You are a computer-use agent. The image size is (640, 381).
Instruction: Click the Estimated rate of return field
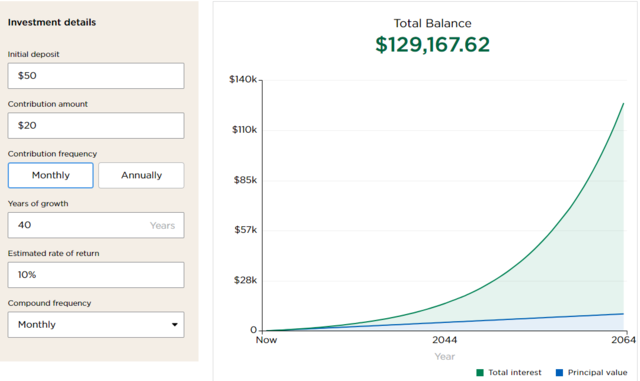(96, 275)
